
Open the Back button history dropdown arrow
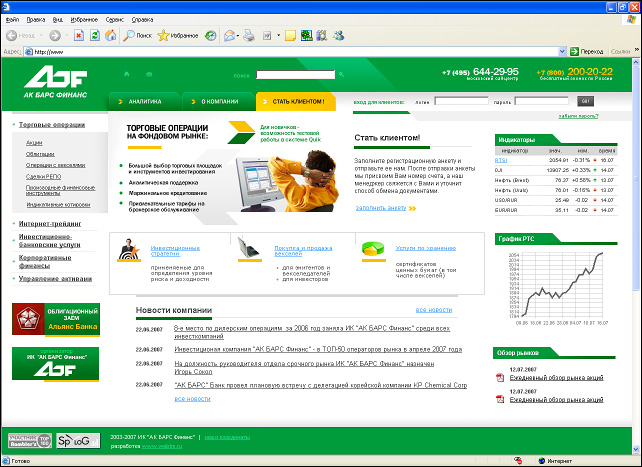pyautogui.click(x=41, y=35)
